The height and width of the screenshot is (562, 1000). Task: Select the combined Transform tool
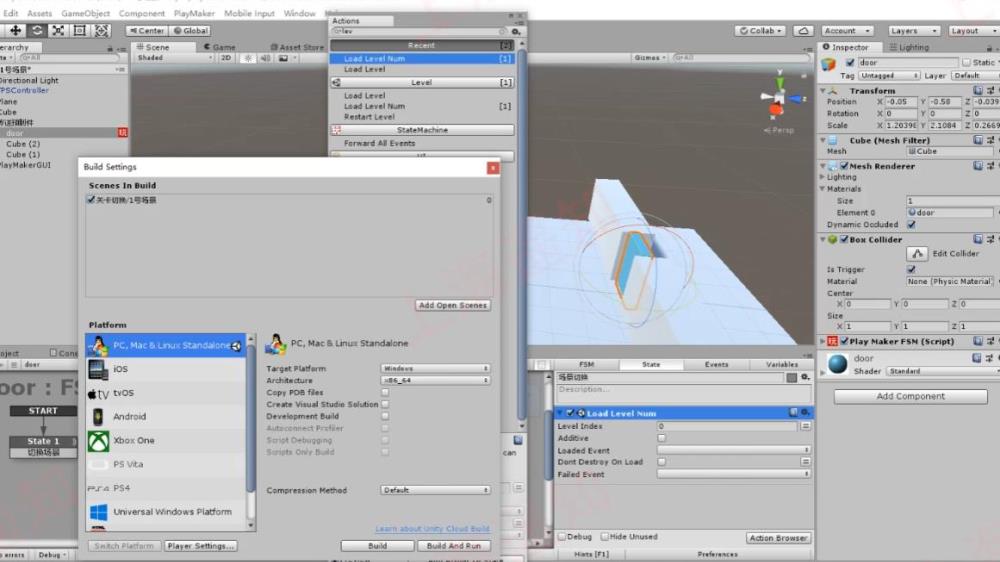click(x=101, y=30)
